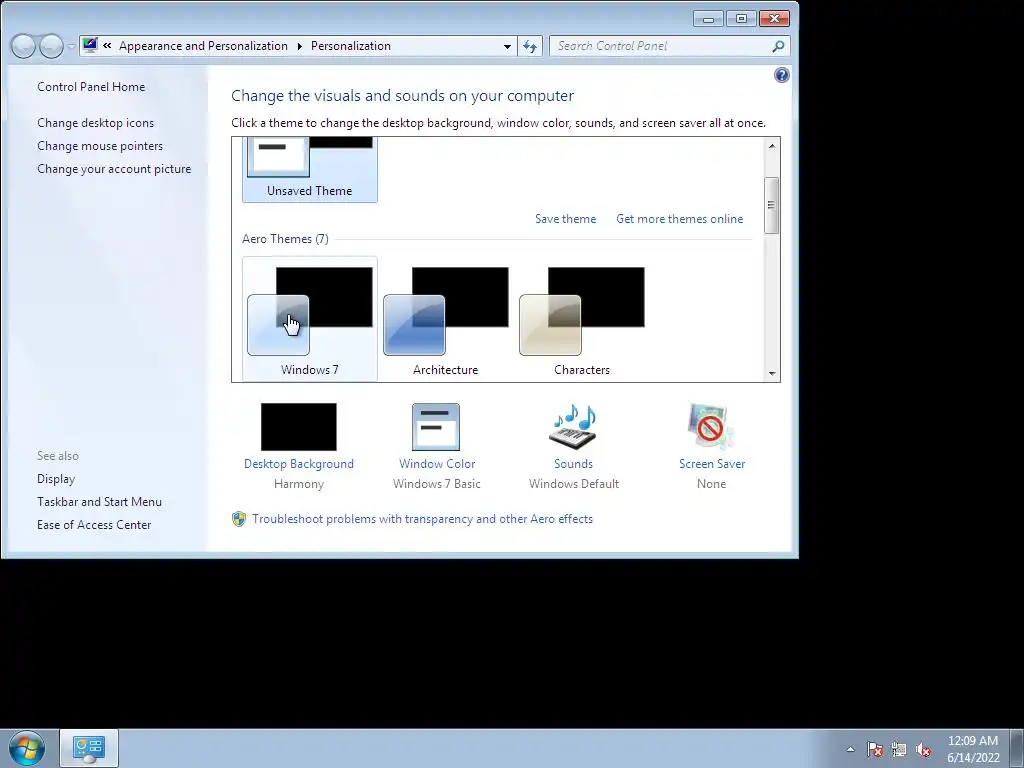Screen dimensions: 1024x768
Task: Open Troubleshoot problems with transparency link
Action: (423, 519)
